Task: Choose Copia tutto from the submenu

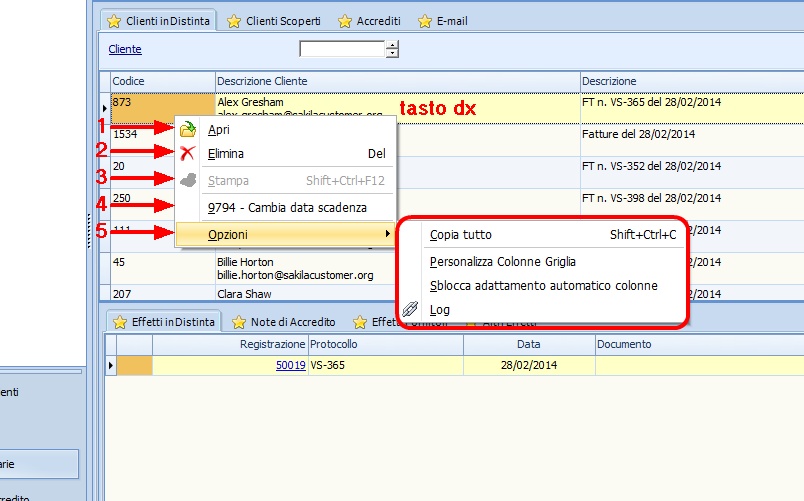Action: pos(461,235)
